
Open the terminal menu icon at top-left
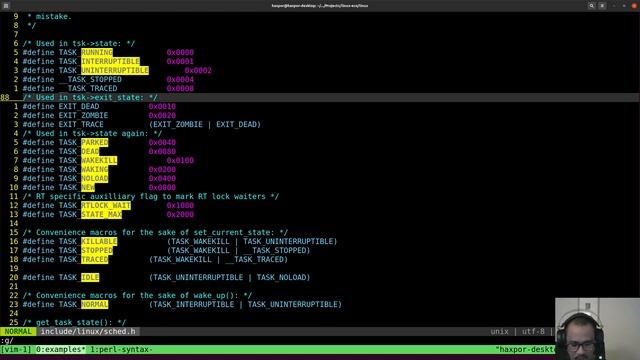[6, 6]
